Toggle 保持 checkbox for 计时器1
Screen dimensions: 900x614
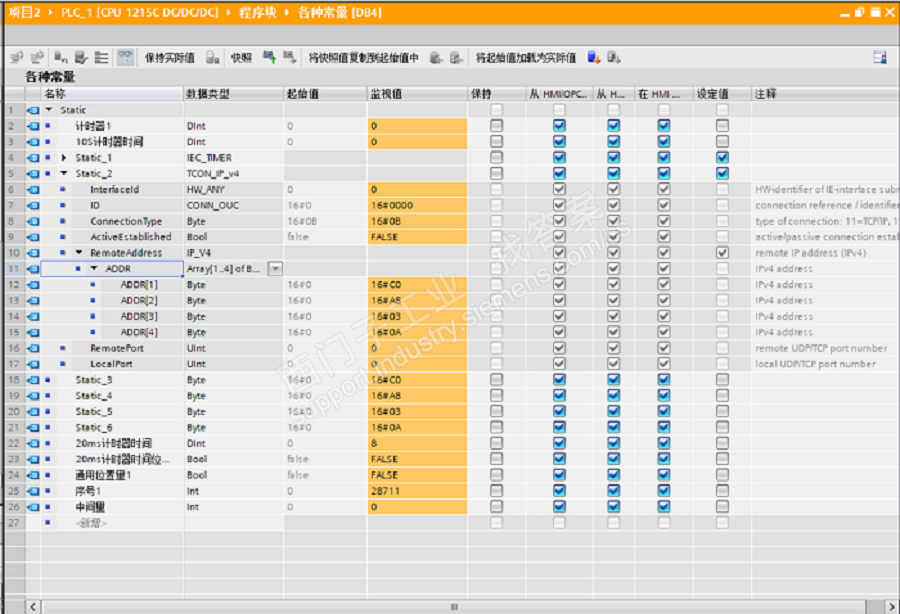coord(496,125)
